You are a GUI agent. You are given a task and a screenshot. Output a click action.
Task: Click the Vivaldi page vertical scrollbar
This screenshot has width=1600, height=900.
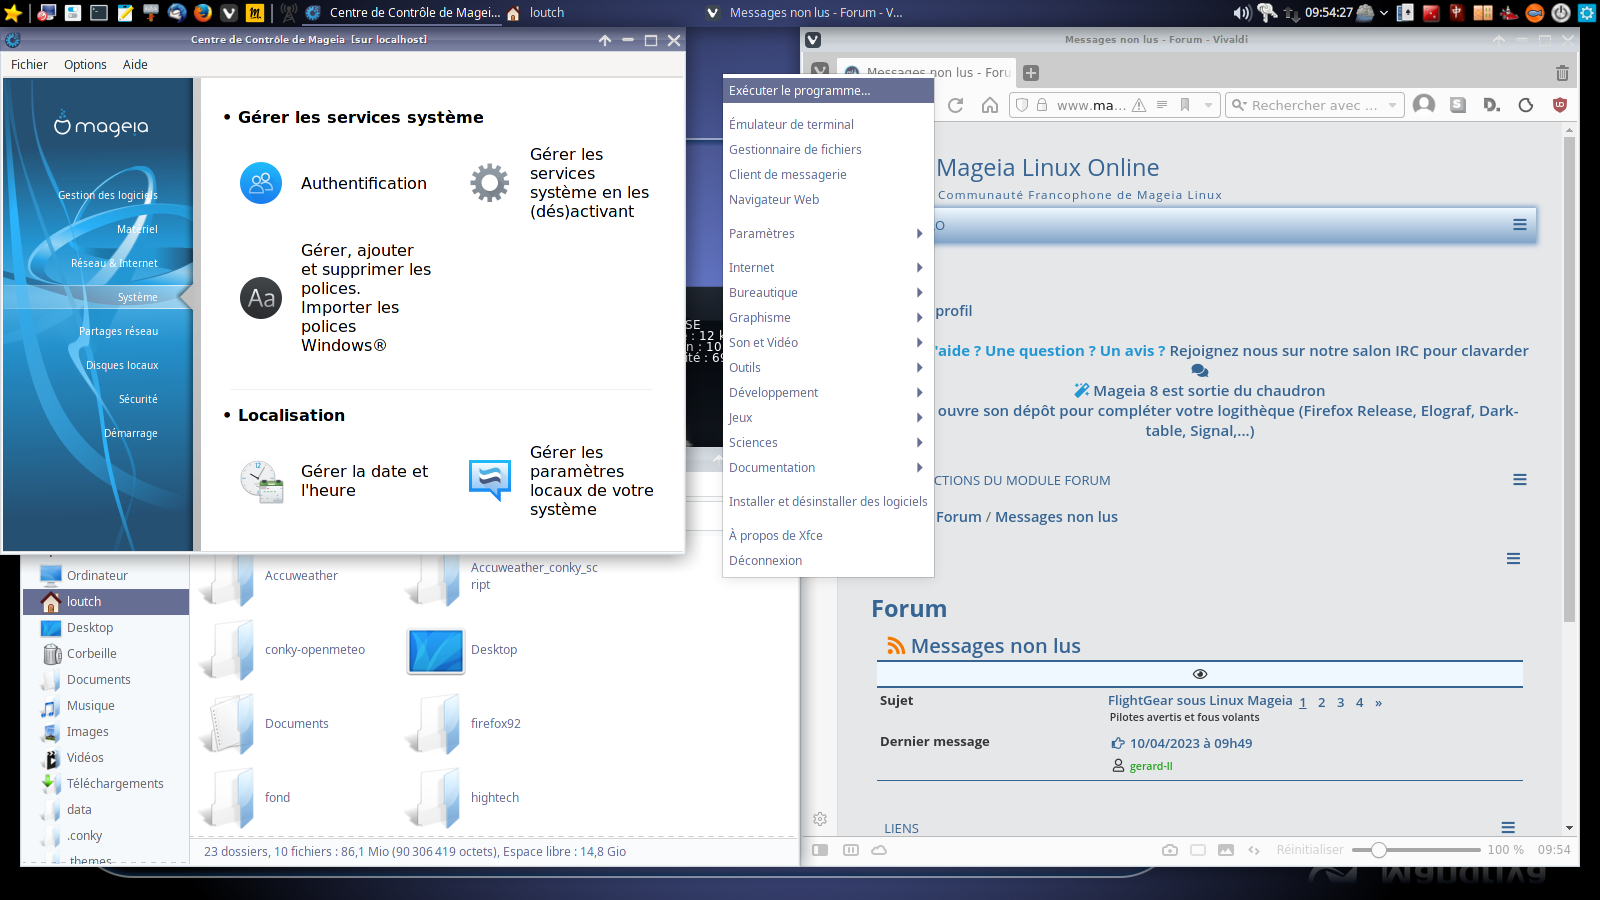1569,380
